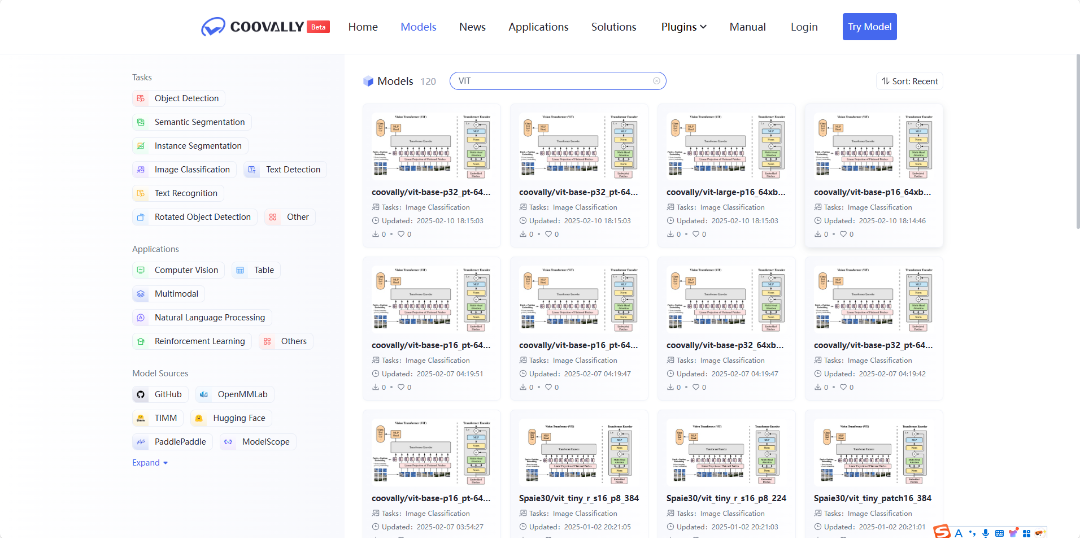Toggle the Multimodal application filter
1080x538 pixels.
[x=169, y=294]
